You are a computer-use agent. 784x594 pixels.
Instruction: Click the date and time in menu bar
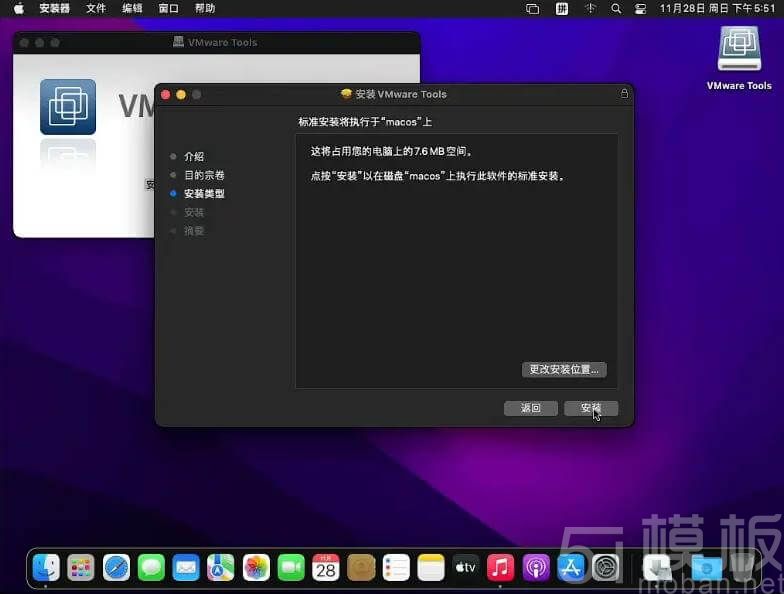tap(717, 8)
